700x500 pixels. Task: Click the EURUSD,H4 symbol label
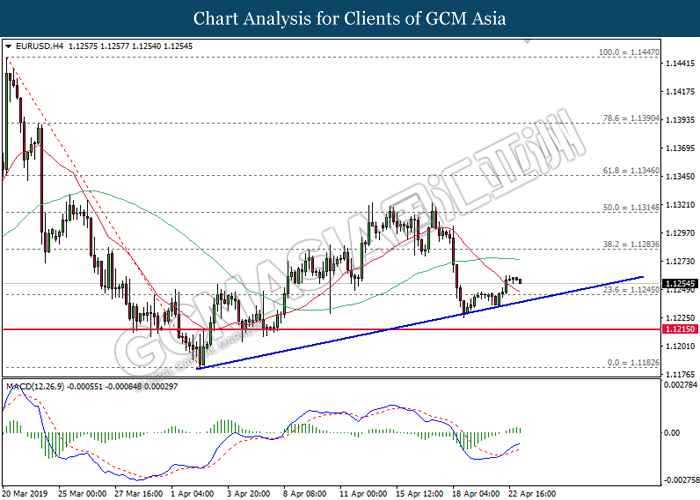[38, 46]
